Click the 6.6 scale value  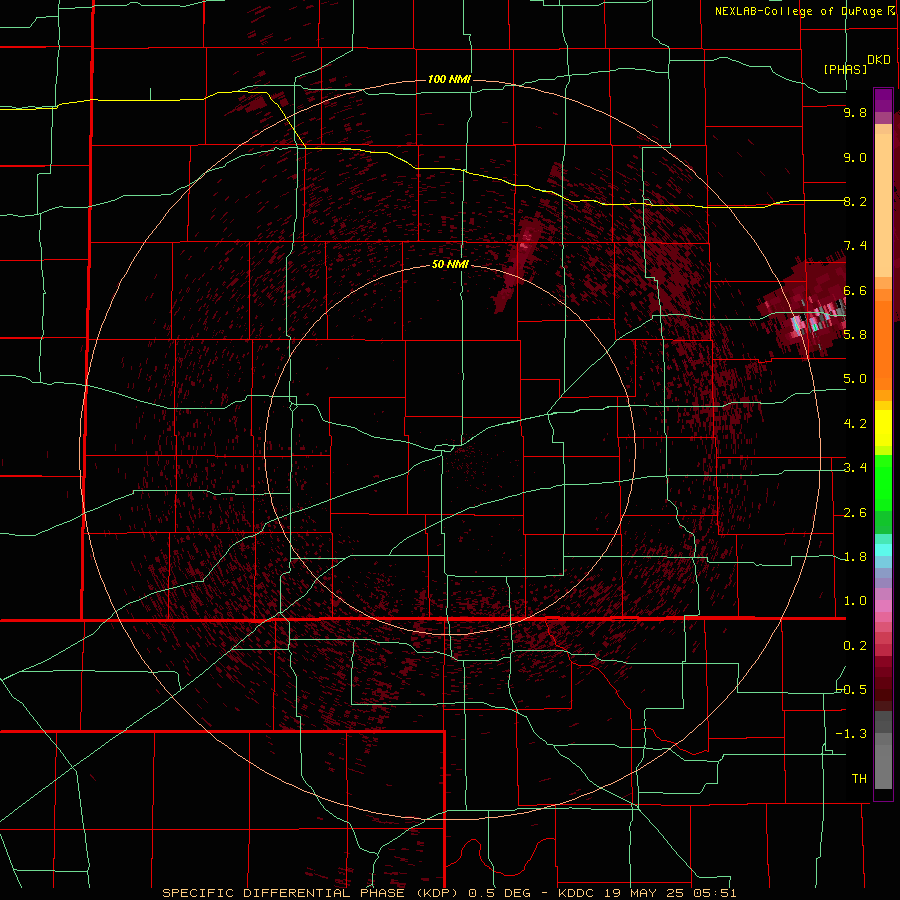coord(855,290)
